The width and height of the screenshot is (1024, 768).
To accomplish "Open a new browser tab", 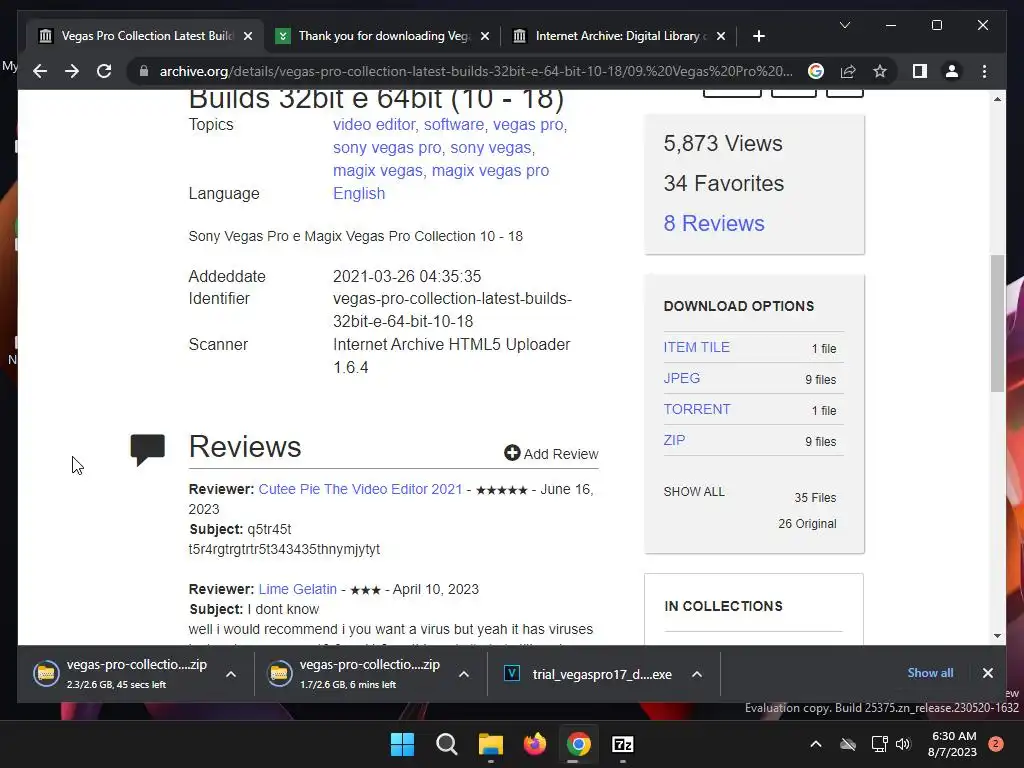I will pyautogui.click(x=758, y=36).
